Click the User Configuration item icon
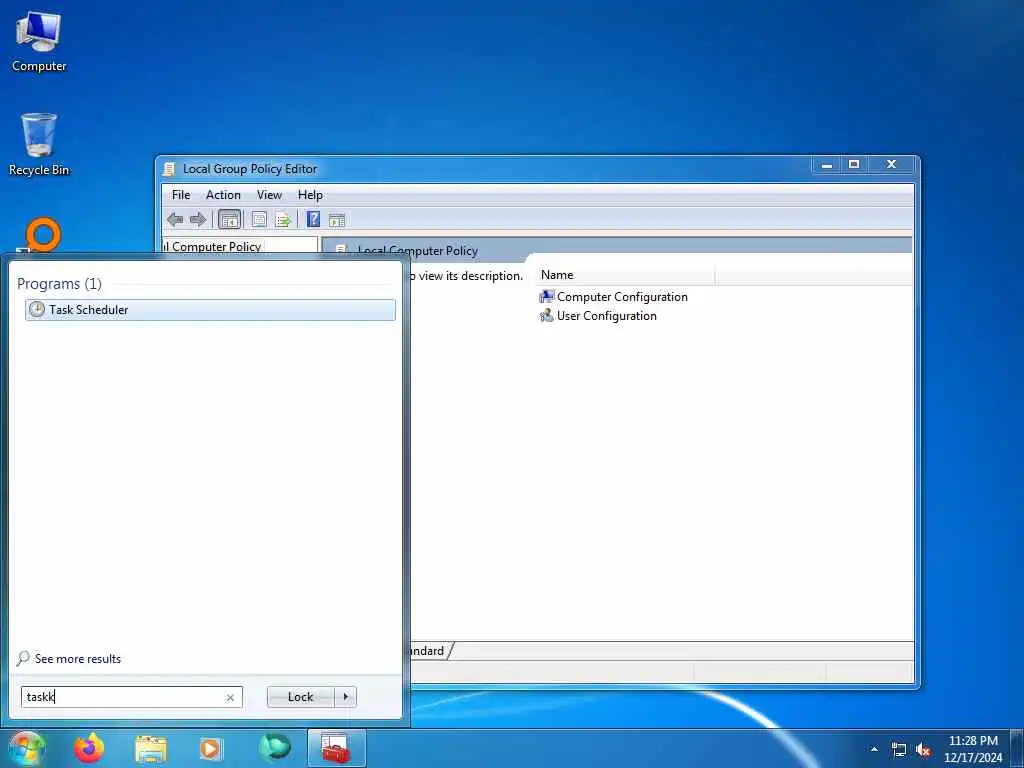 click(x=547, y=315)
